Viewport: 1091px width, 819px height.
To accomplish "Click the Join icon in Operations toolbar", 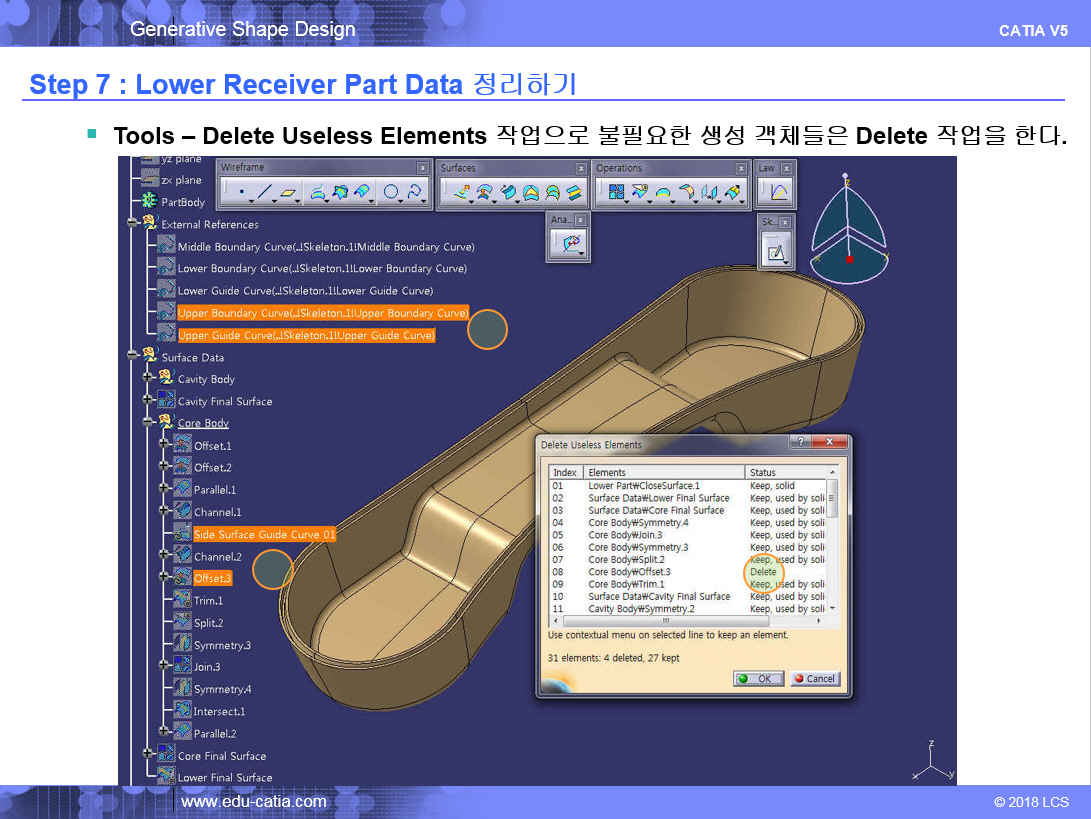I will tap(616, 192).
